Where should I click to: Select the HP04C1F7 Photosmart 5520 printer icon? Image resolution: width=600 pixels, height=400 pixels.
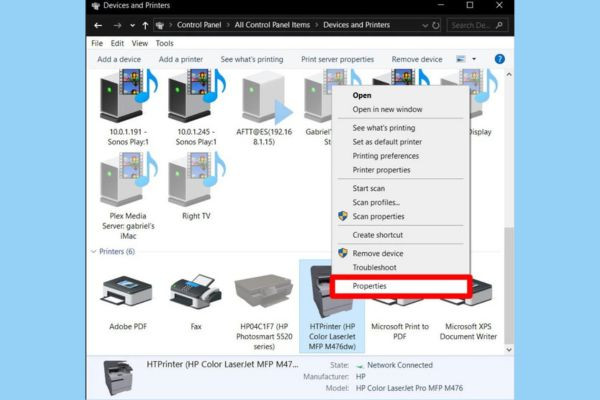(x=264, y=292)
